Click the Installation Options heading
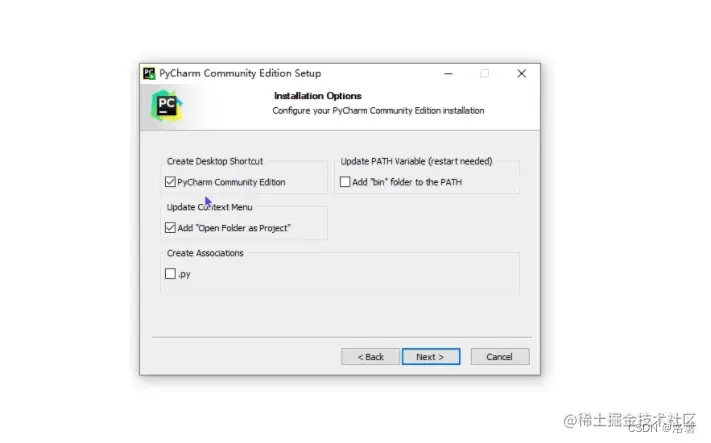 (x=317, y=96)
